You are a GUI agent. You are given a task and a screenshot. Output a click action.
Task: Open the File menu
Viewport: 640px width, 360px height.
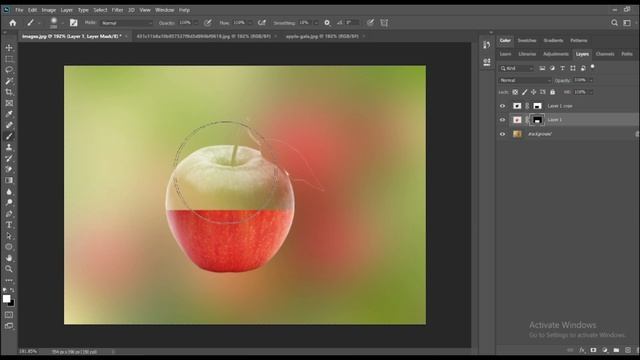pyautogui.click(x=19, y=10)
